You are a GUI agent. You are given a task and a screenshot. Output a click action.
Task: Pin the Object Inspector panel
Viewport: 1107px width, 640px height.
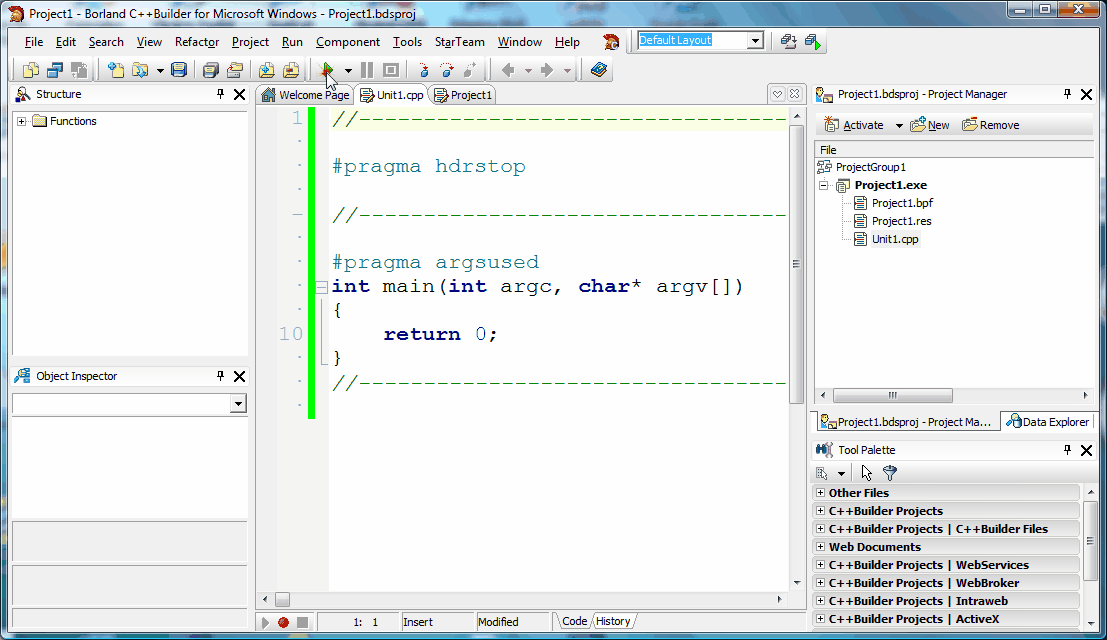click(220, 376)
